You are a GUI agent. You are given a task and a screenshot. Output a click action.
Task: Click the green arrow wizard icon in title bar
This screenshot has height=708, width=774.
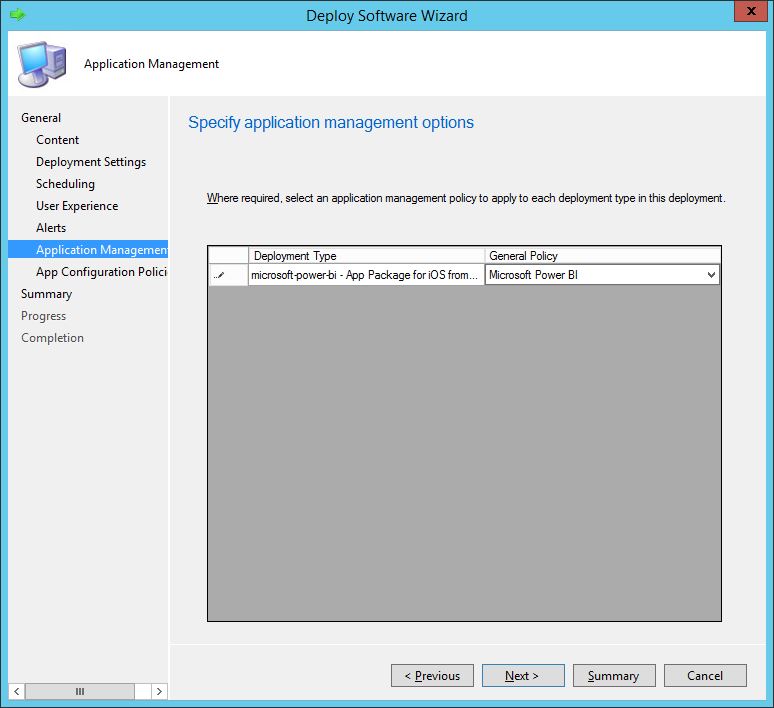click(x=17, y=14)
